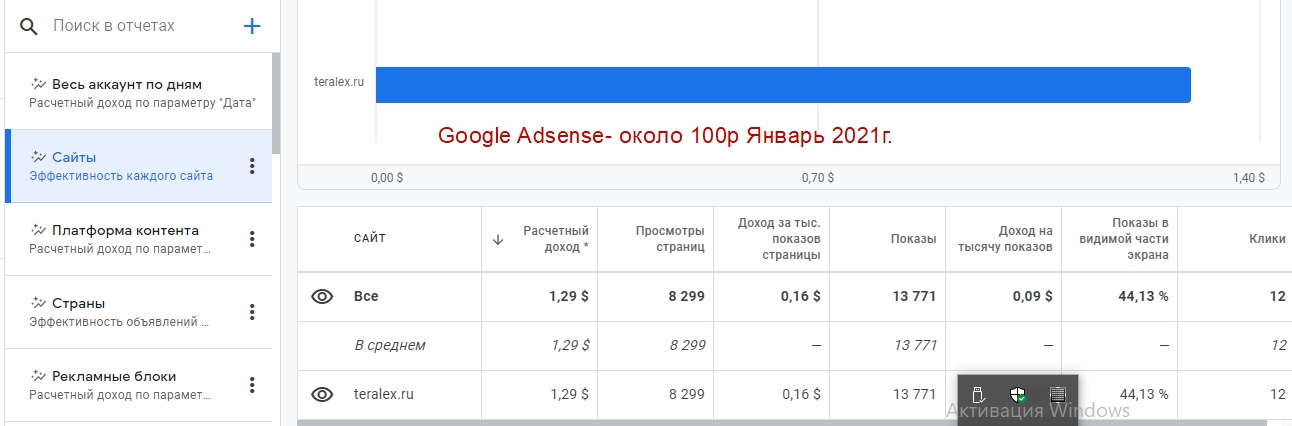Toggle eye visibility for Все row
Screen dimensions: 1292x426
pyautogui.click(x=321, y=297)
